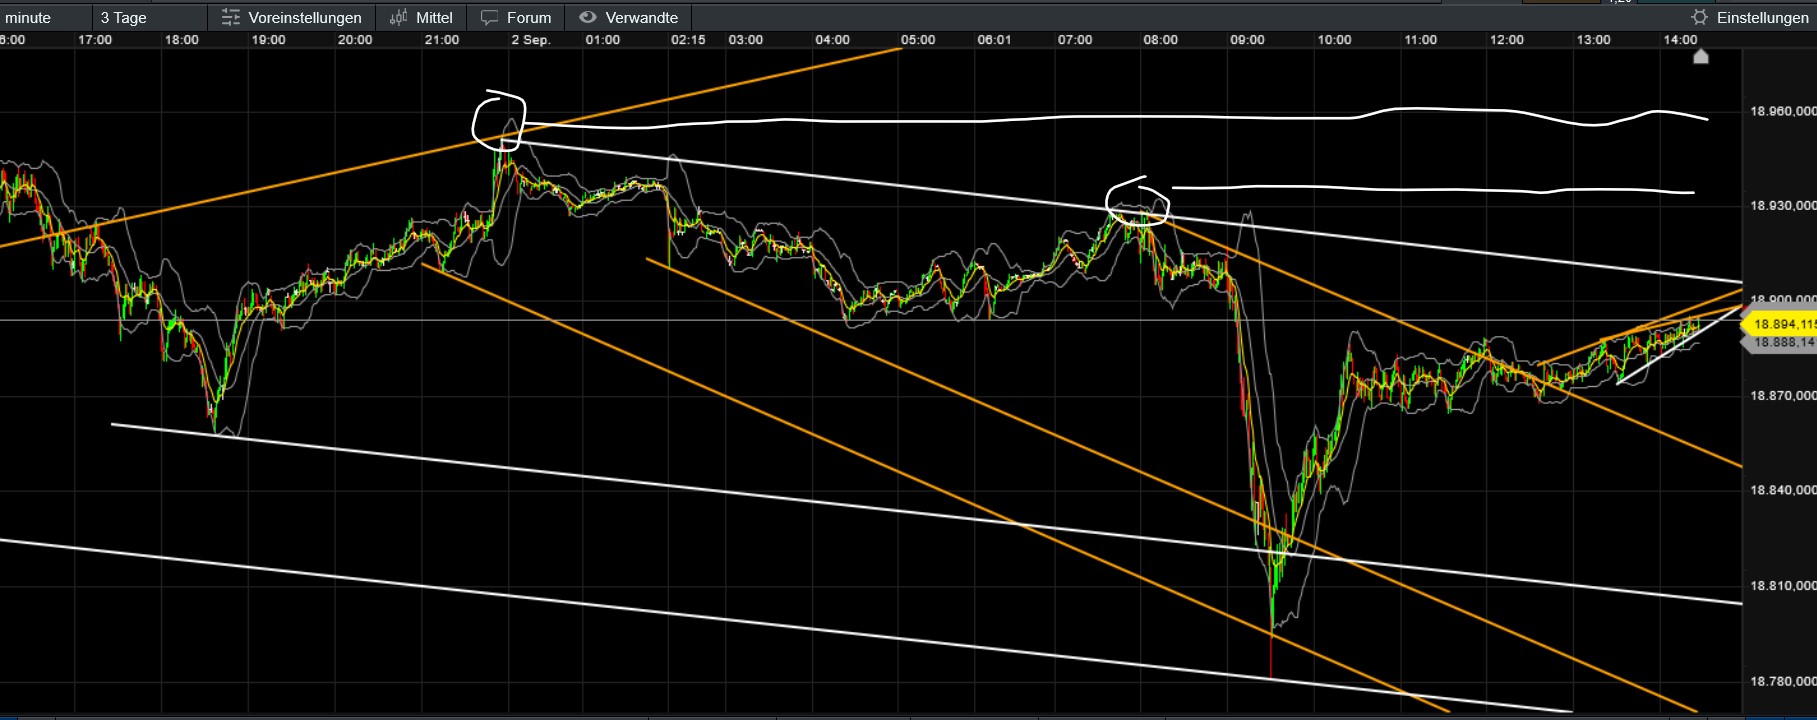Click the 07:00 time axis label

pyautogui.click(x=1075, y=40)
